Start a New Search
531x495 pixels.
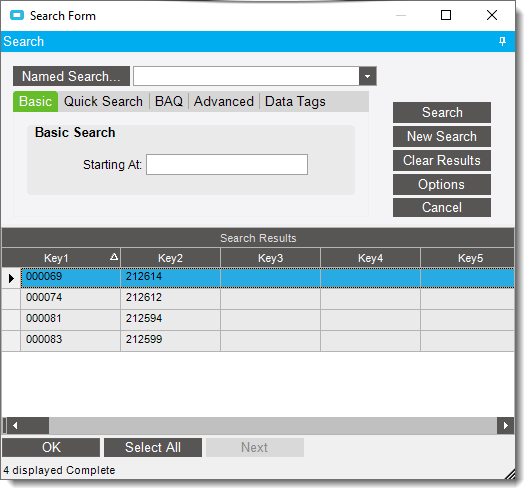coord(442,136)
